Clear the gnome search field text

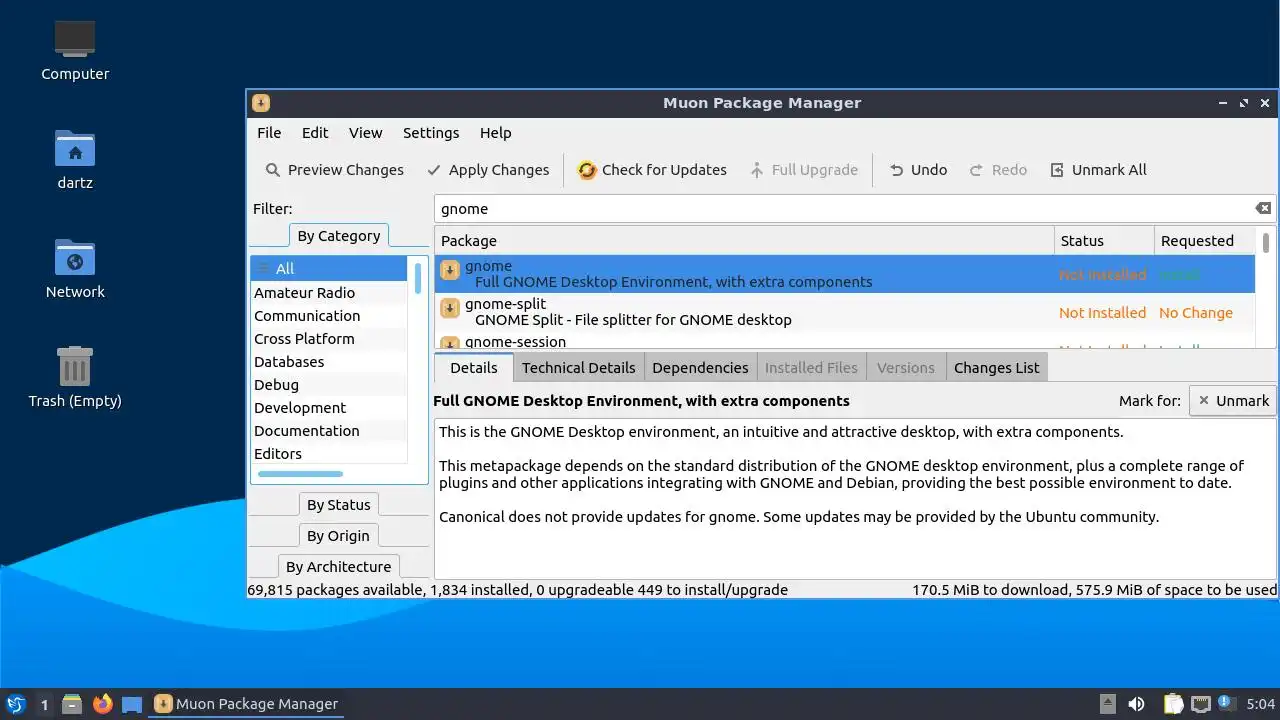point(1263,208)
